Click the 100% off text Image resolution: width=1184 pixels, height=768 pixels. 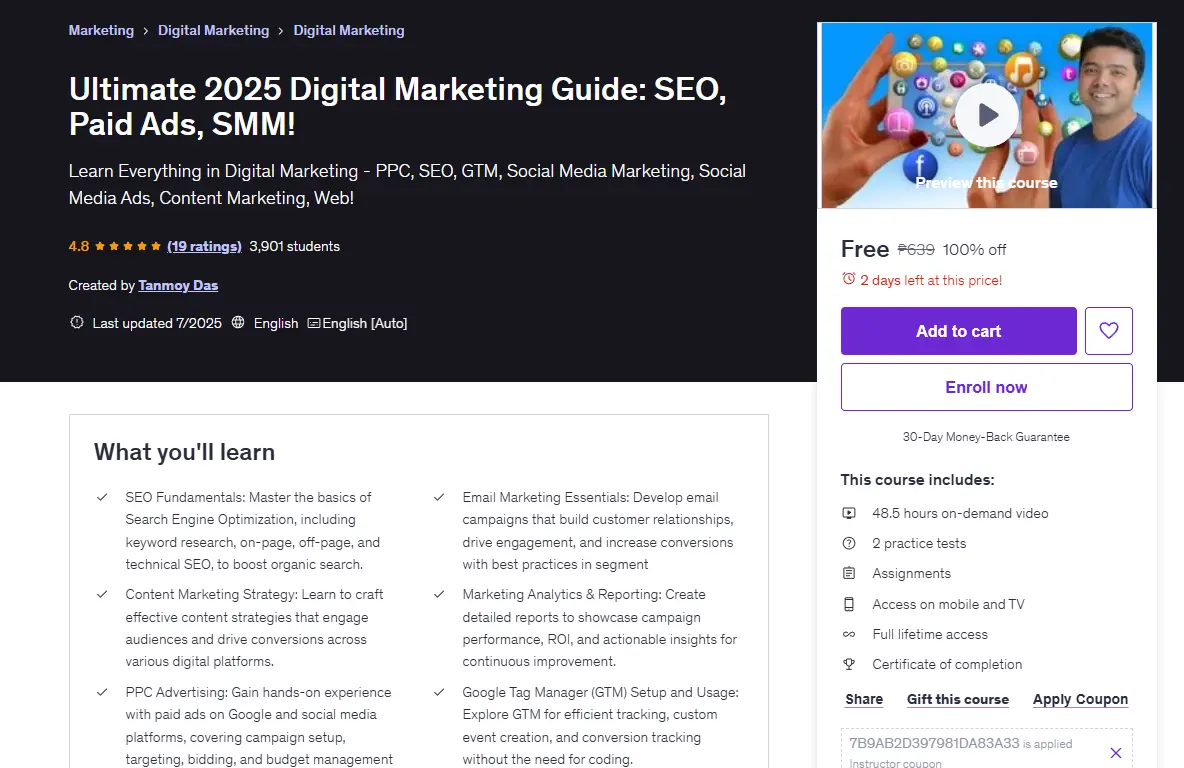point(974,250)
